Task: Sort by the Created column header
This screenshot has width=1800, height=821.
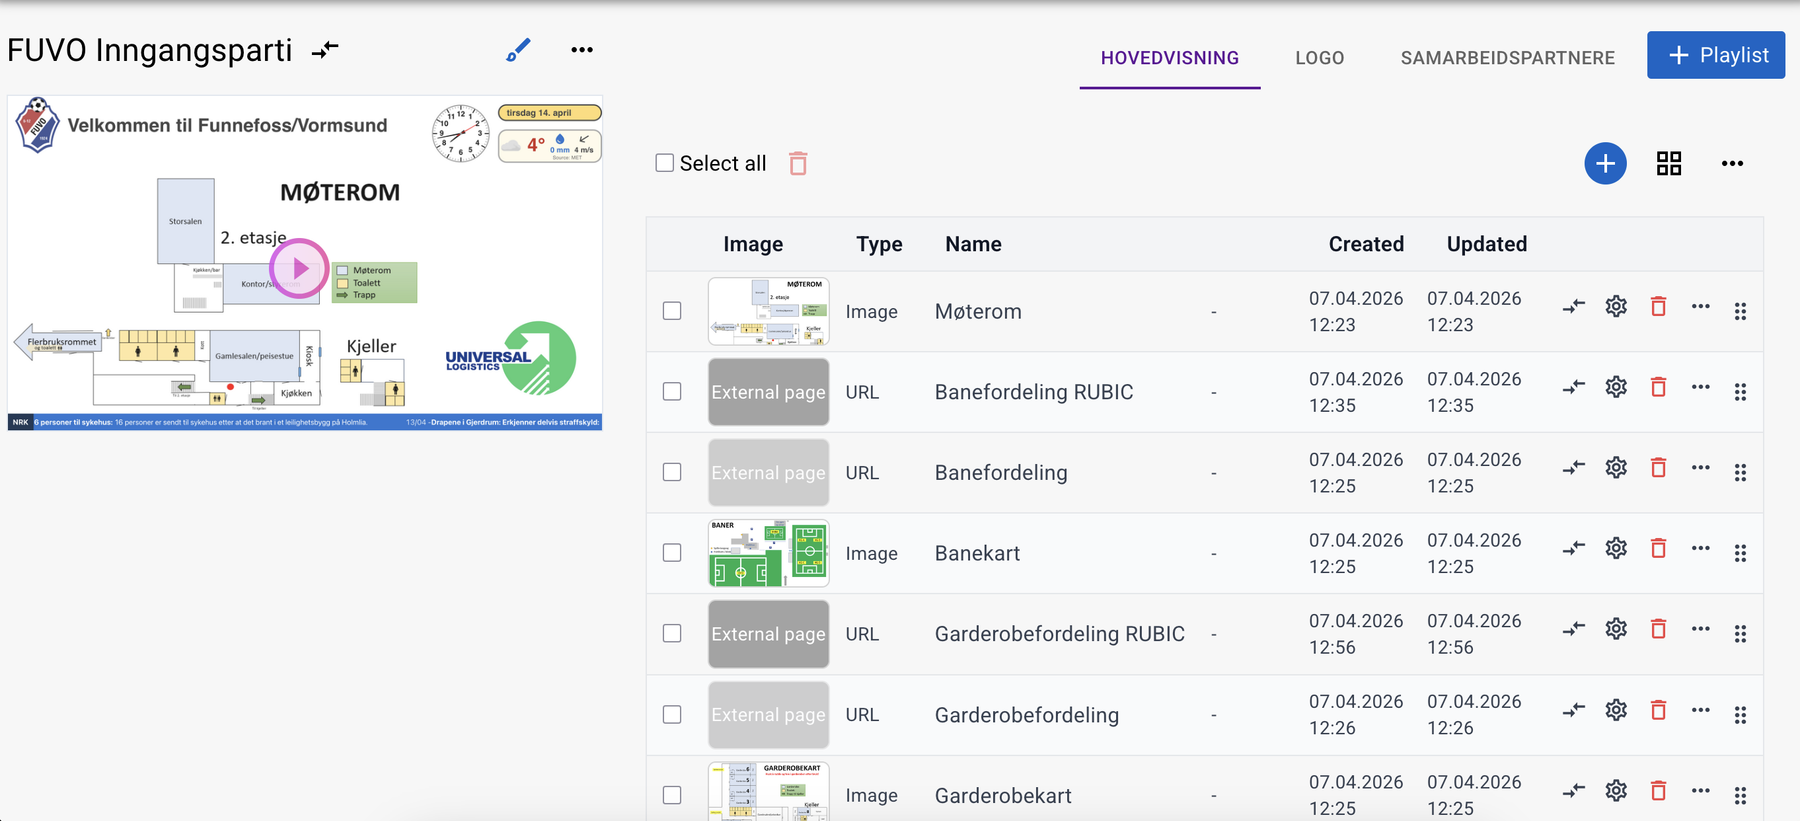Action: tap(1365, 244)
